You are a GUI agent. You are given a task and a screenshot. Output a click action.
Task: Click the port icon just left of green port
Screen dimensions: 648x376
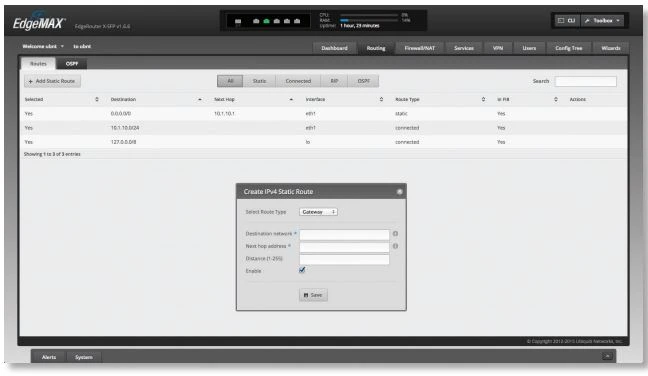(x=256, y=21)
